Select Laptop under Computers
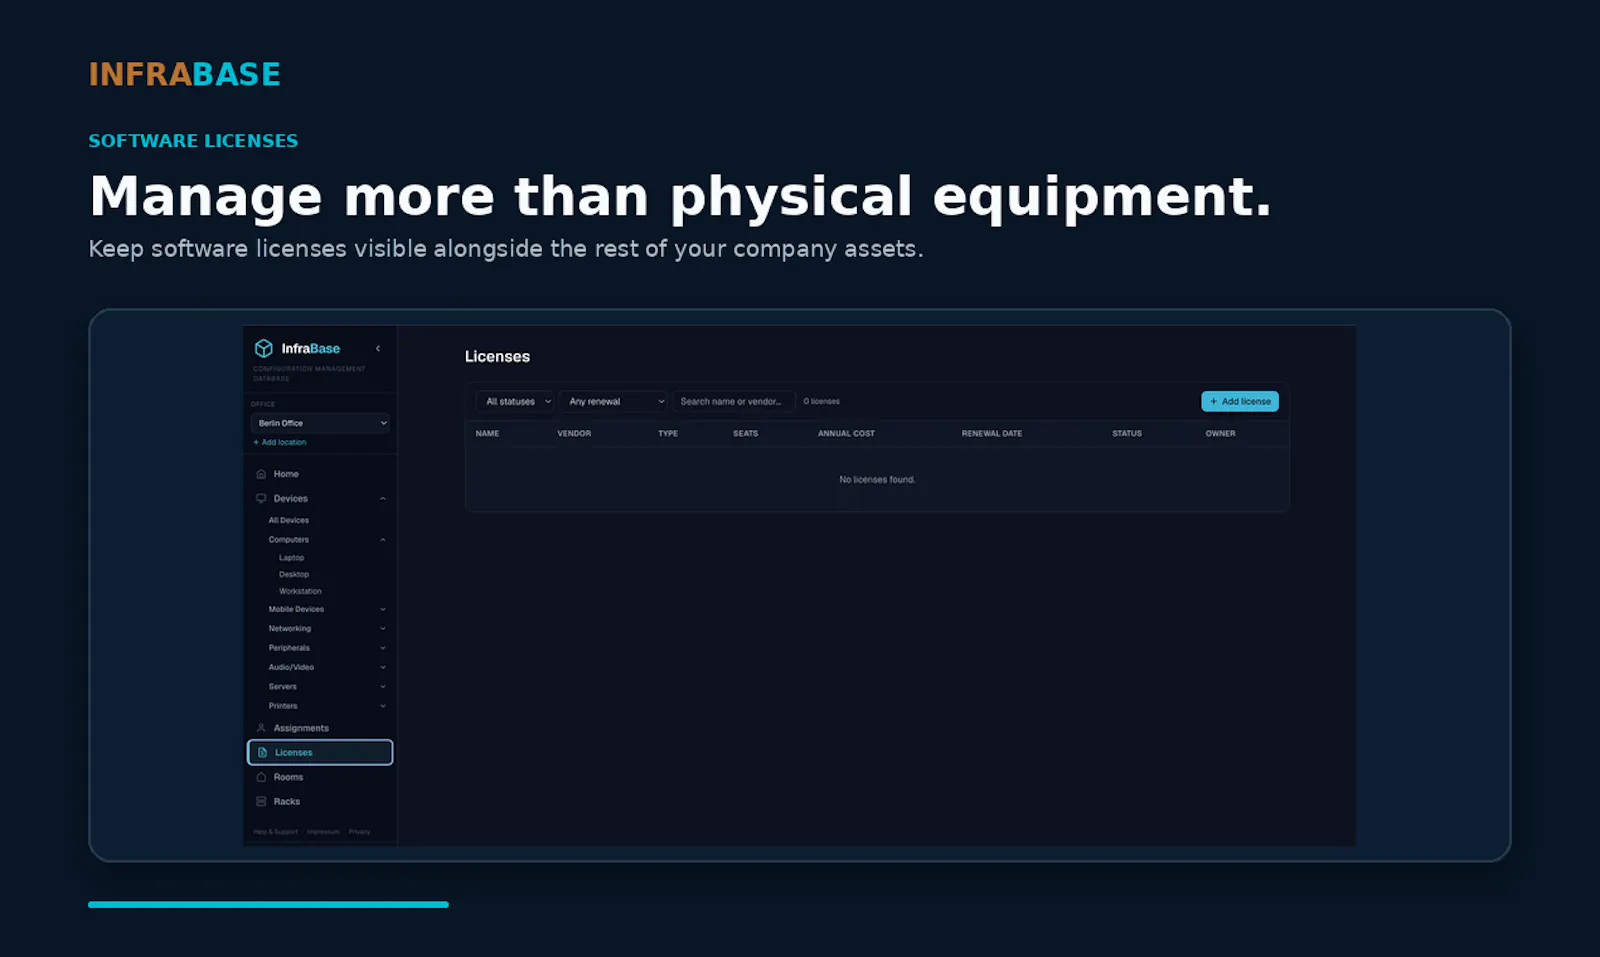 point(291,558)
